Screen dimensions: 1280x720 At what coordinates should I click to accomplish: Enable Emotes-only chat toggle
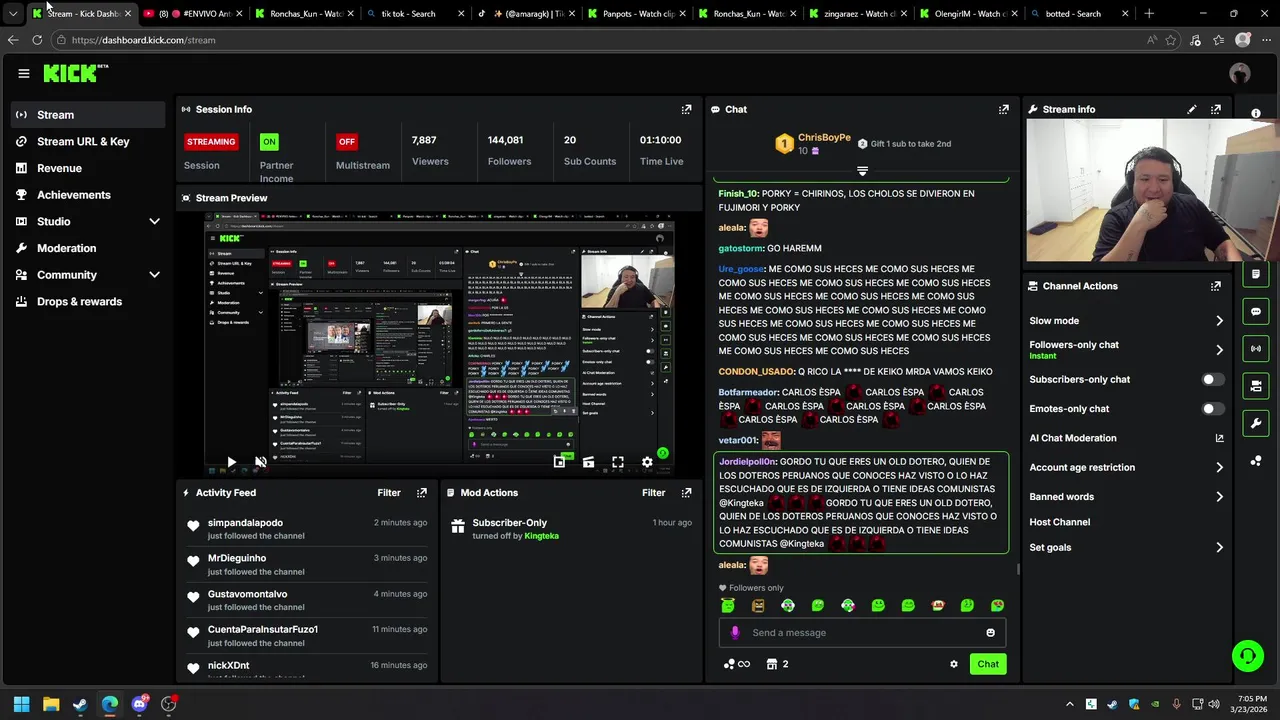point(1211,408)
